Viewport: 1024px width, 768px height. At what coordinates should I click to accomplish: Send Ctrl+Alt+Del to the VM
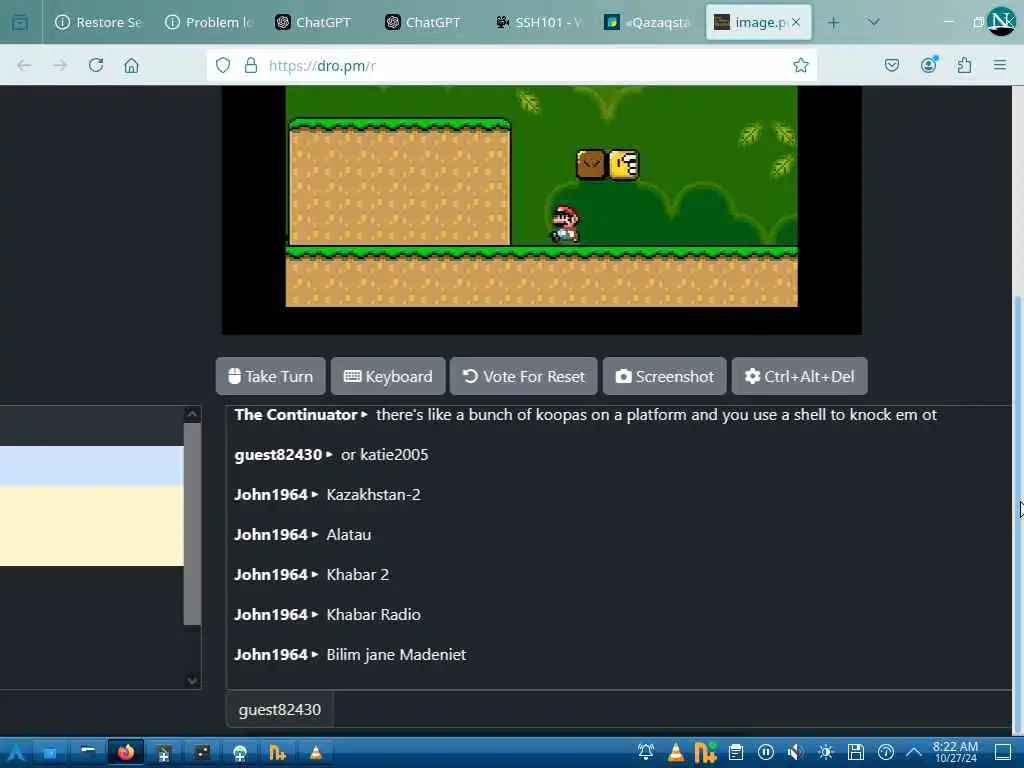click(x=799, y=376)
